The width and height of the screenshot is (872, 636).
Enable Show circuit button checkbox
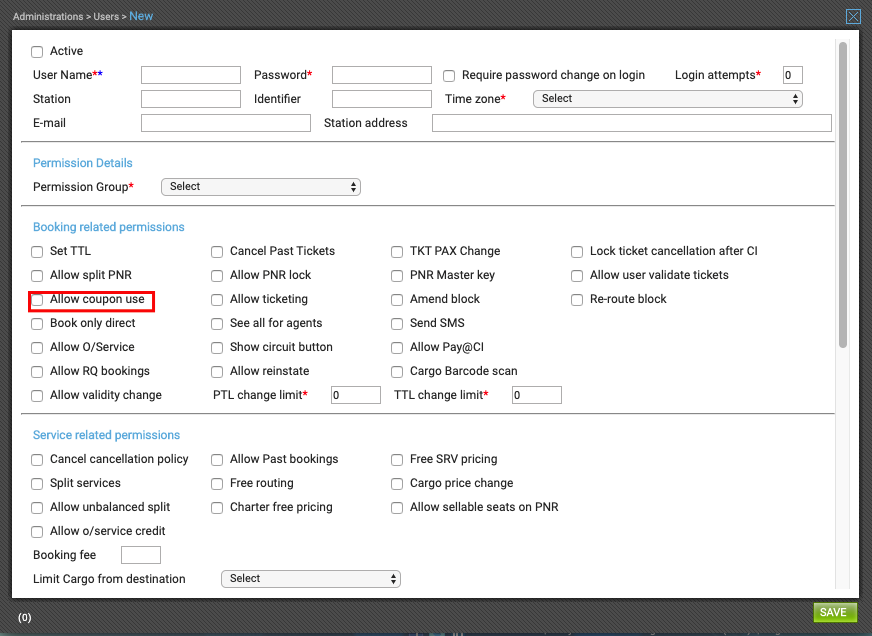click(217, 347)
